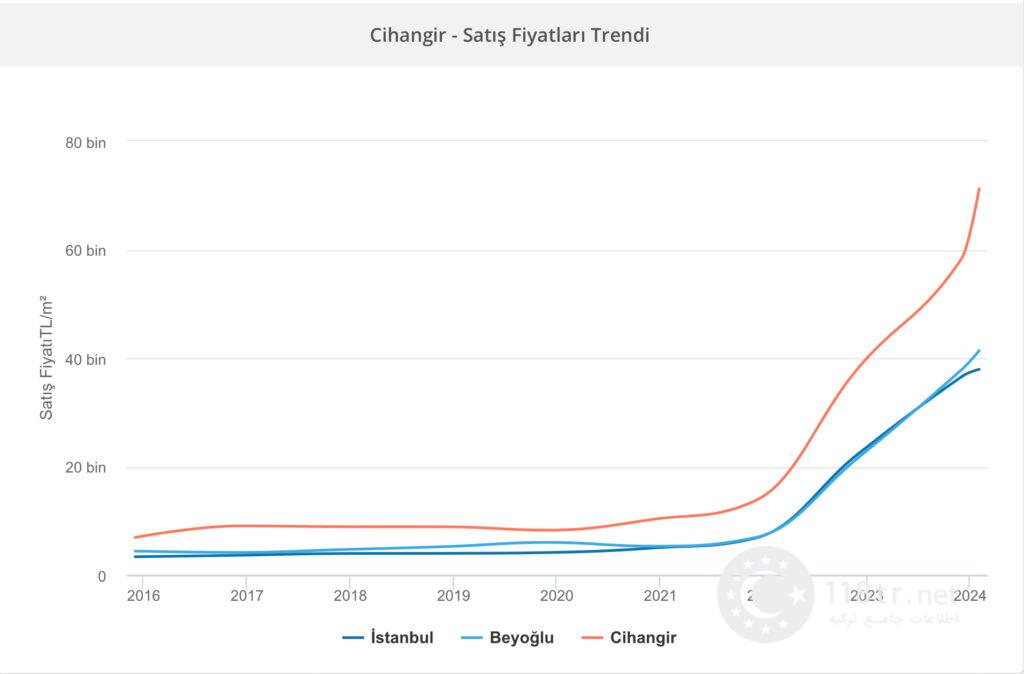Click the Satış Fiyatı TL/m² axis title

point(46,358)
